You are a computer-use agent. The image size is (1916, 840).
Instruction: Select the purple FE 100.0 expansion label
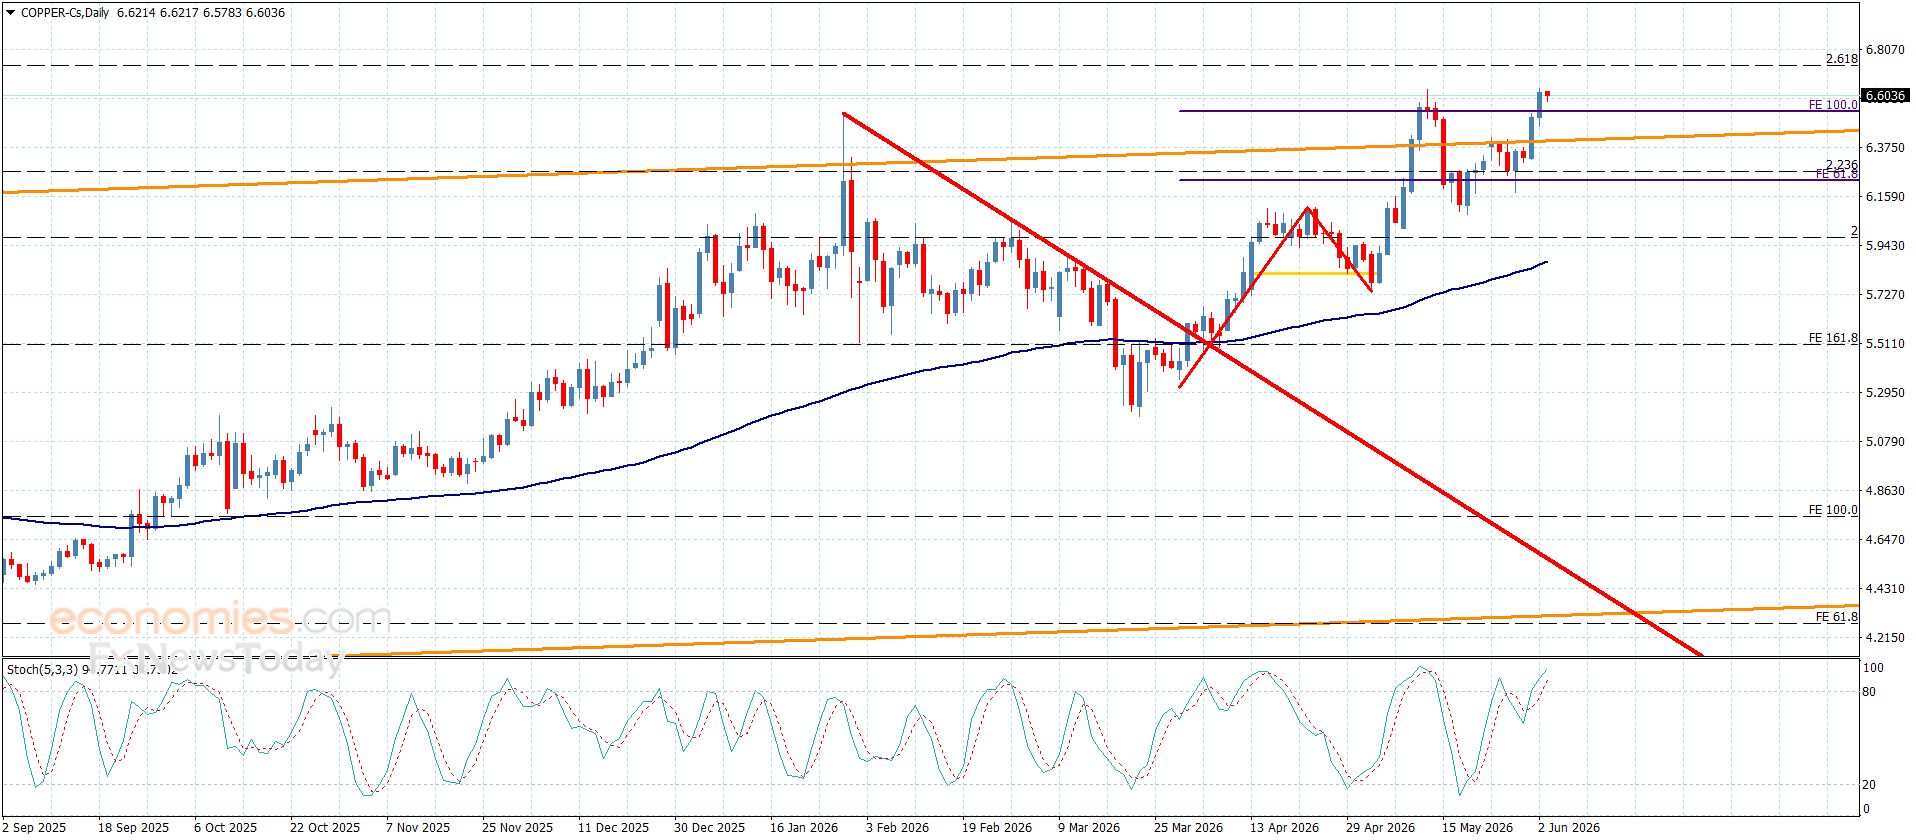(x=1833, y=105)
